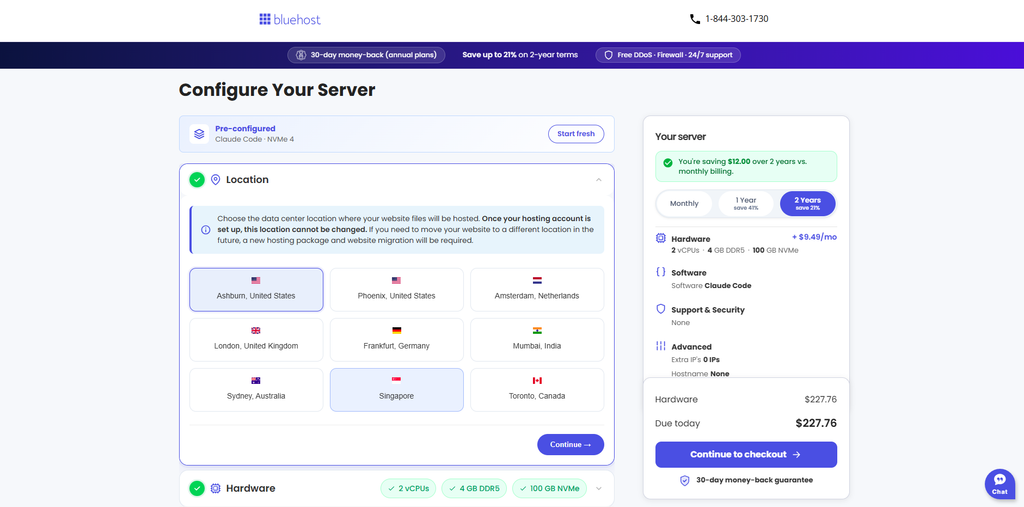Select Frankfurt, Germany location

click(x=396, y=340)
